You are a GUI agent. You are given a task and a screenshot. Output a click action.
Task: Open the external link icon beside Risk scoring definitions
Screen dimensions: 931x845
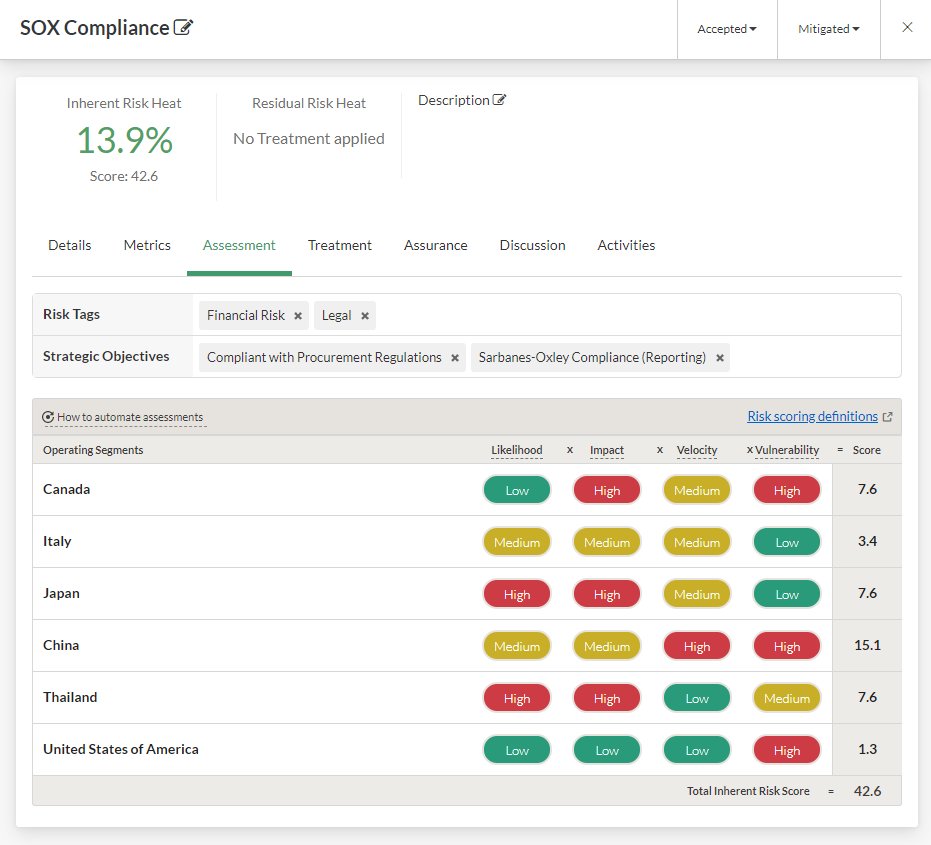point(888,417)
